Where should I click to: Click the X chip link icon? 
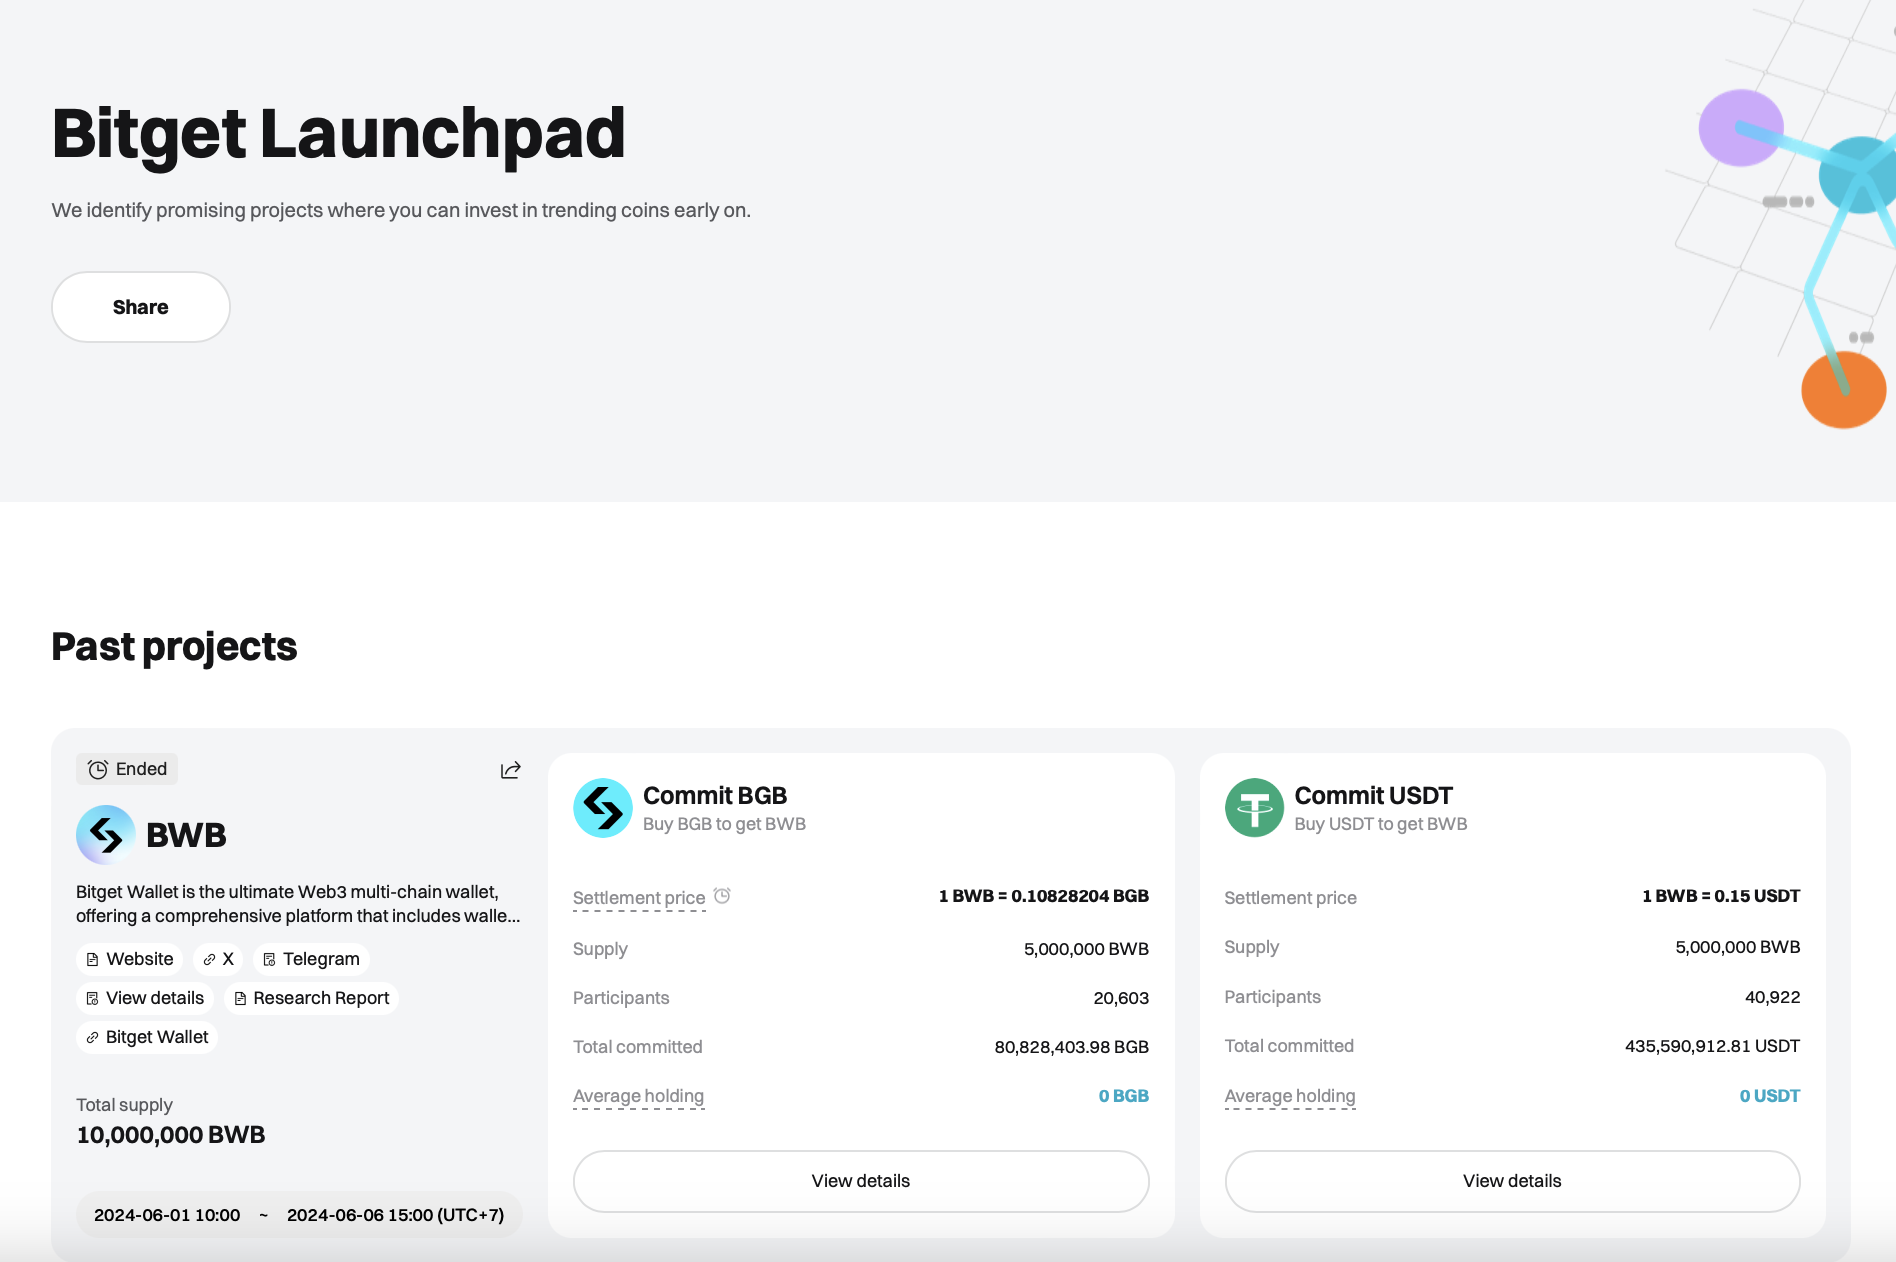(x=209, y=960)
